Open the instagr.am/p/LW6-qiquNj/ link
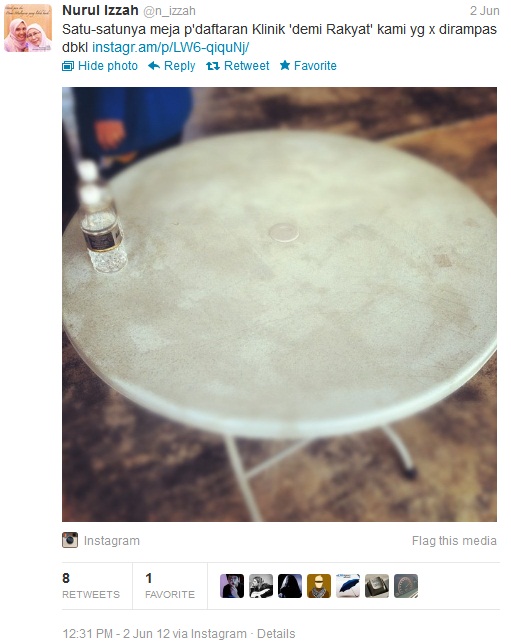Screen dimensions: 511x643 171,48
